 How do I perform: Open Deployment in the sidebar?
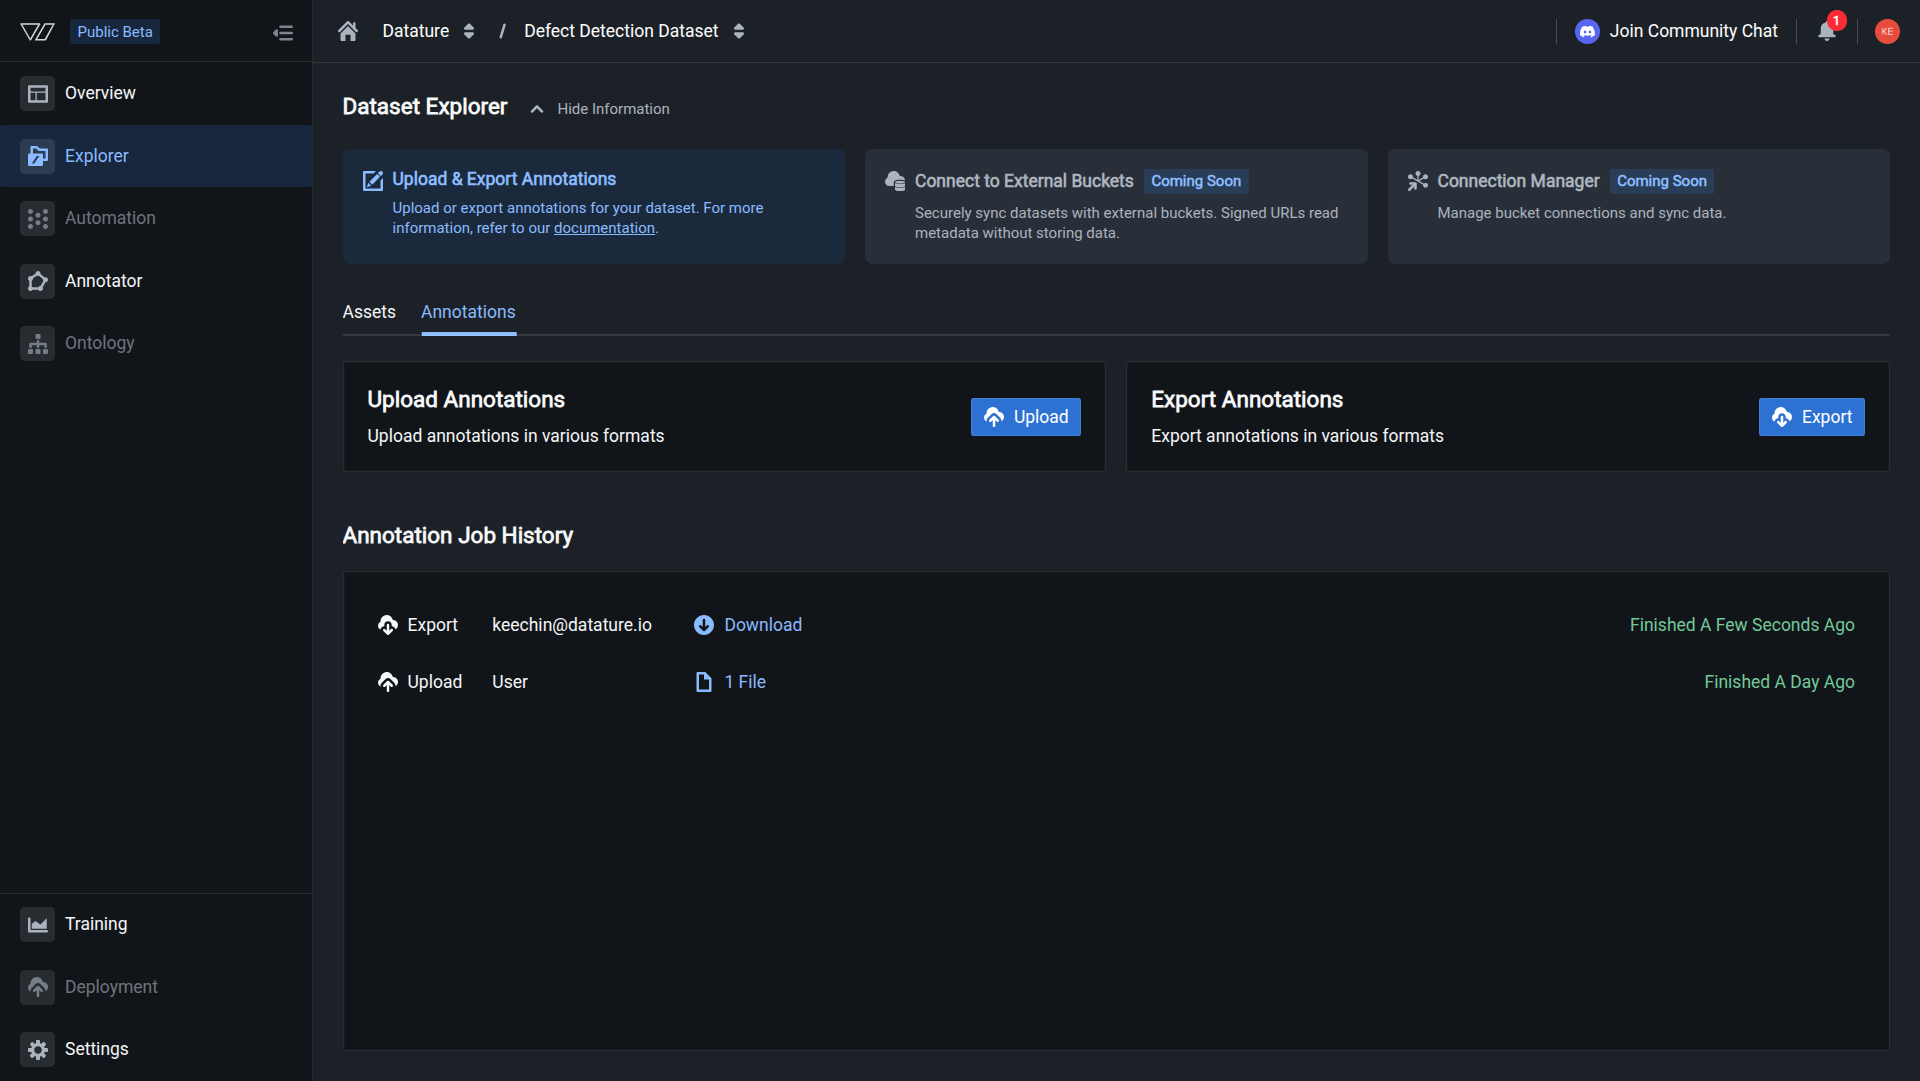tap(156, 987)
